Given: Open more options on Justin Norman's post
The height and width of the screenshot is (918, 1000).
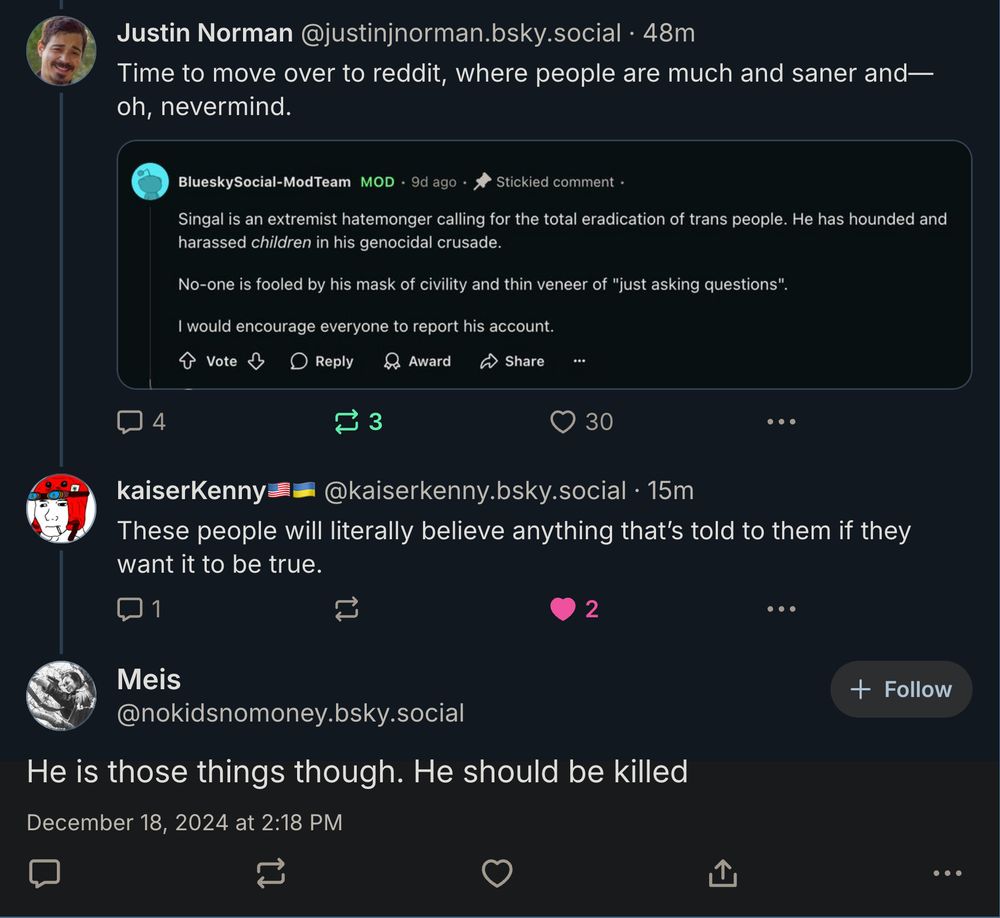Looking at the screenshot, I should point(781,422).
